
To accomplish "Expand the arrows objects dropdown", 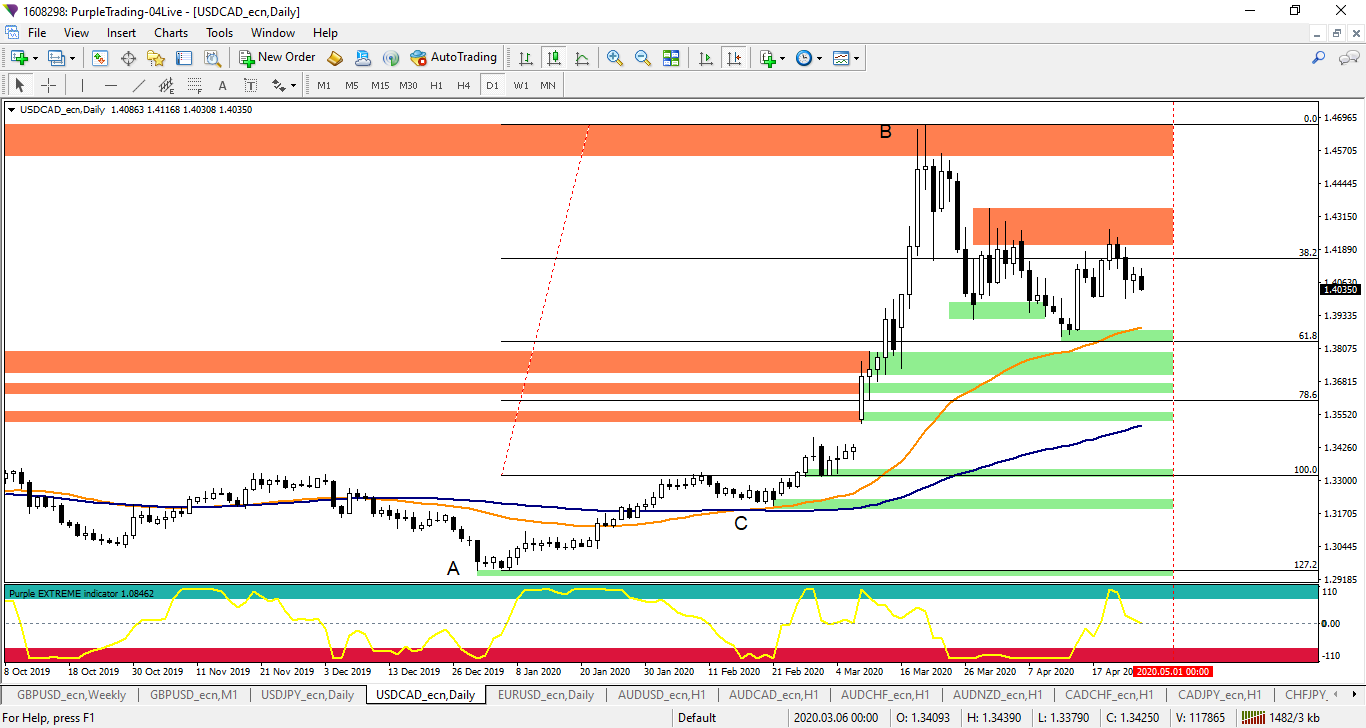I will (295, 85).
